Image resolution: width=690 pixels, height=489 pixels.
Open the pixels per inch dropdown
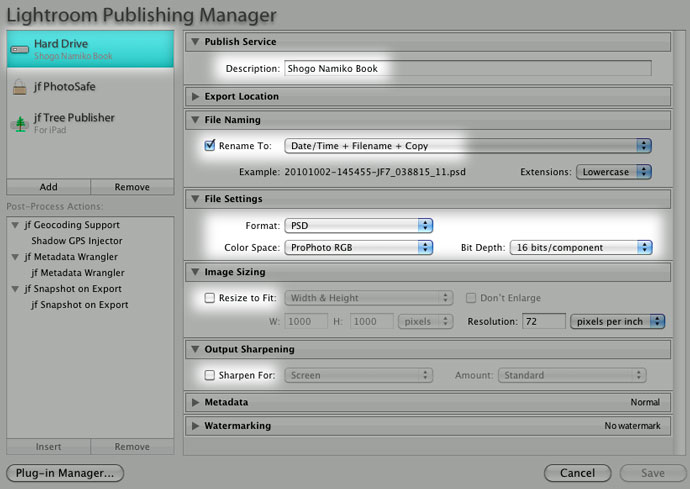click(617, 321)
